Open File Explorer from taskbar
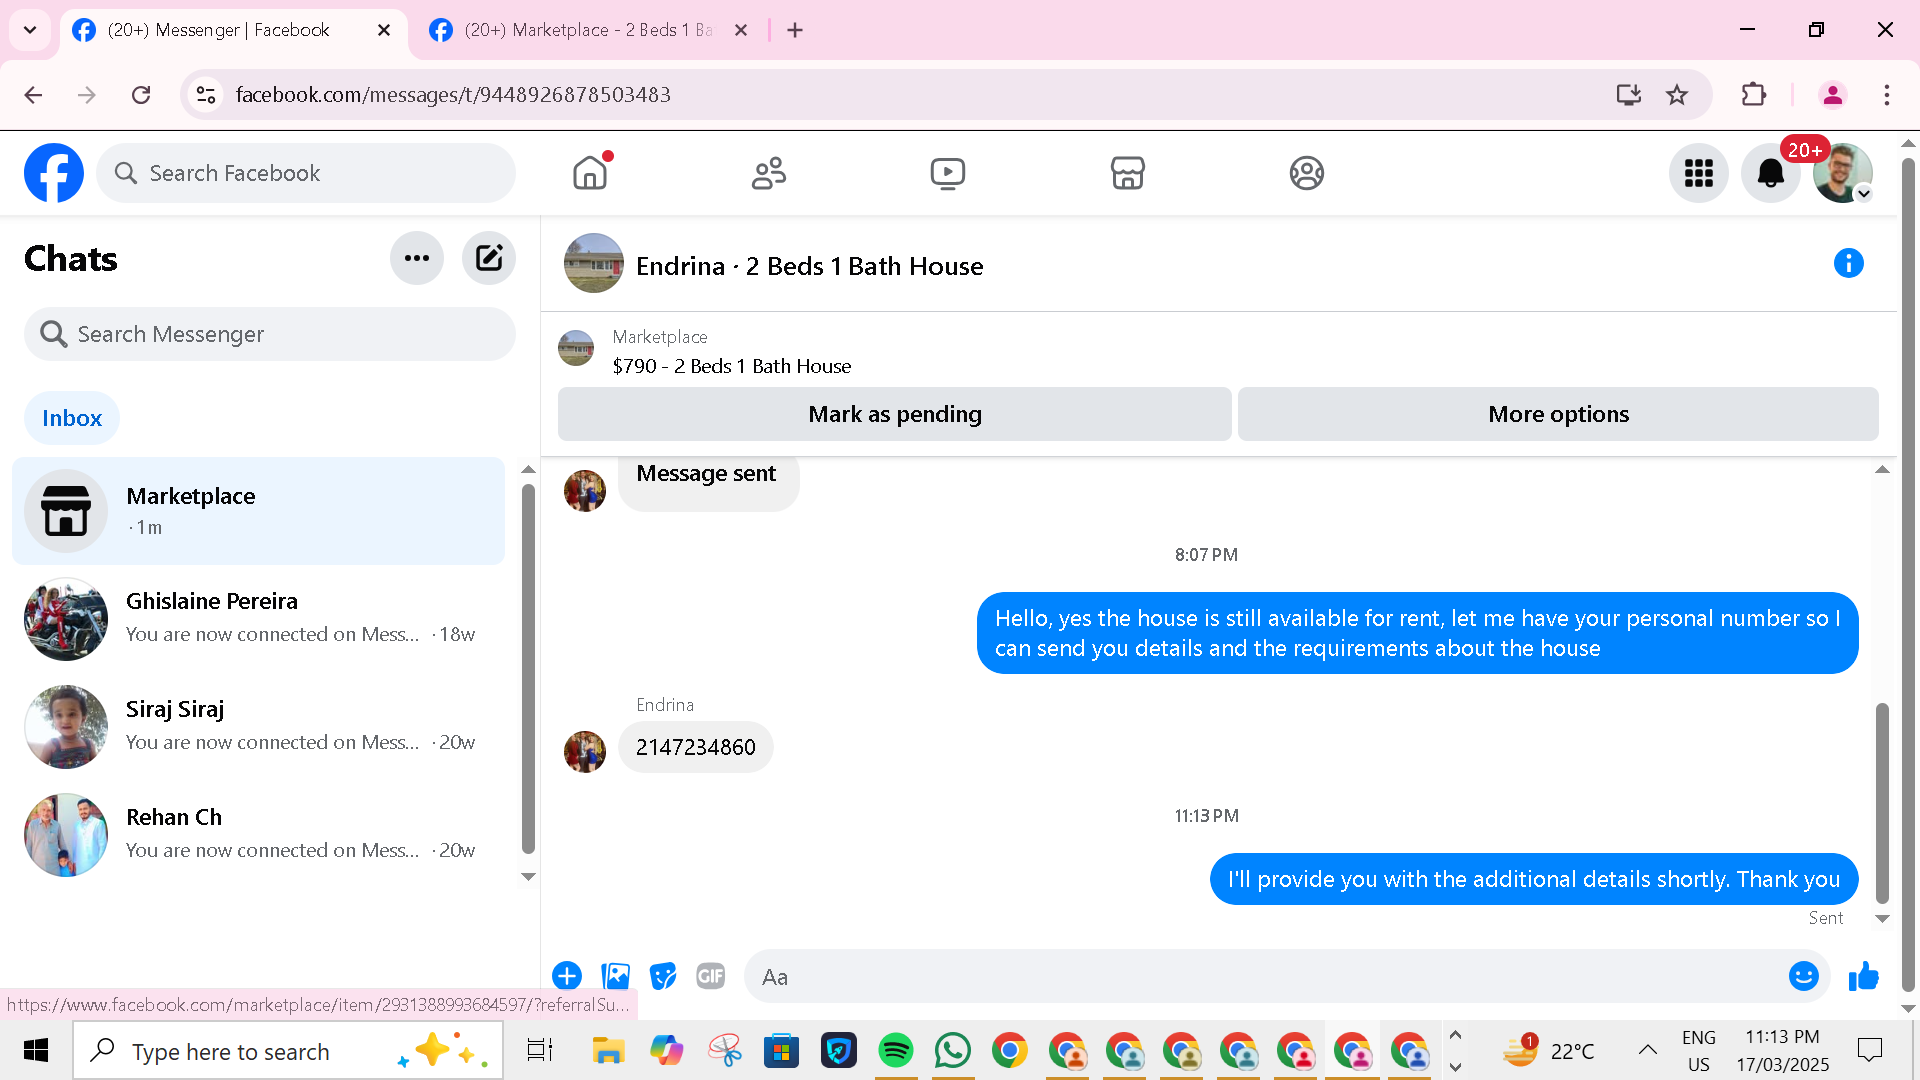1920x1080 pixels. [608, 1051]
